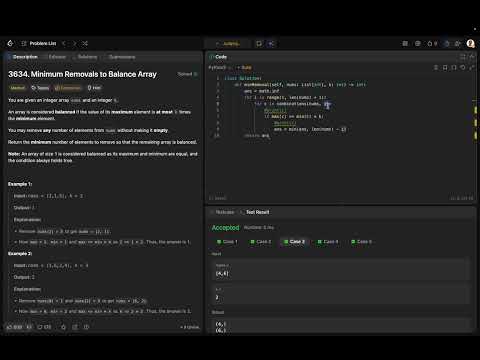Viewport: 480px width, 360px height.
Task: Collapse the Code panel chevron
Action: [472, 57]
